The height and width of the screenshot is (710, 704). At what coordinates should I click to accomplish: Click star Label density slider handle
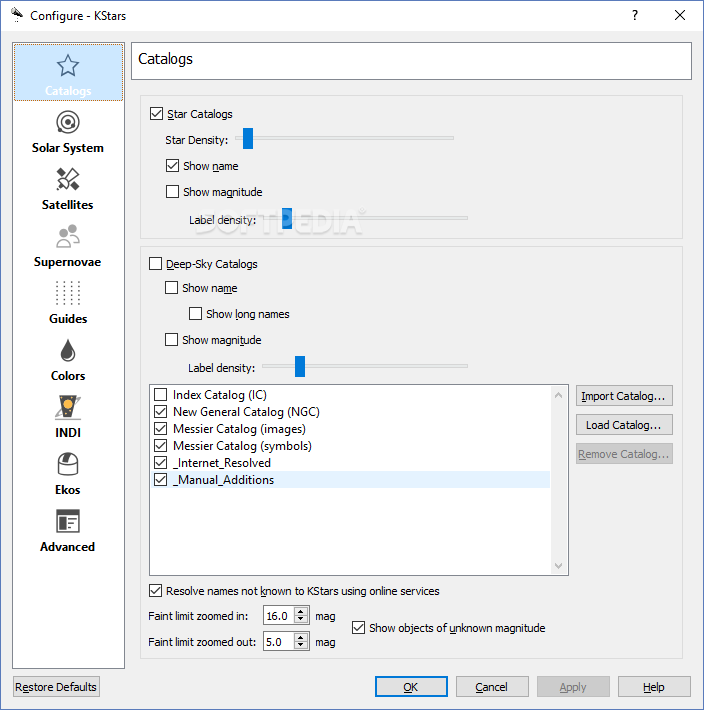click(287, 218)
